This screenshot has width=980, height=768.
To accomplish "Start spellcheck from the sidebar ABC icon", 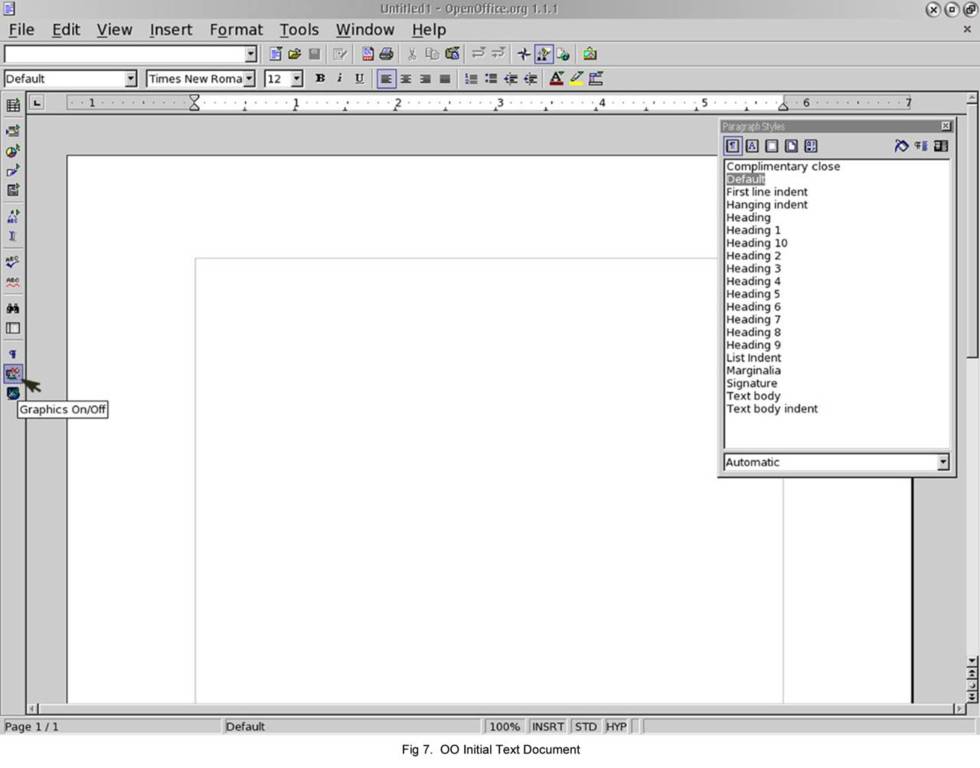I will (x=13, y=262).
